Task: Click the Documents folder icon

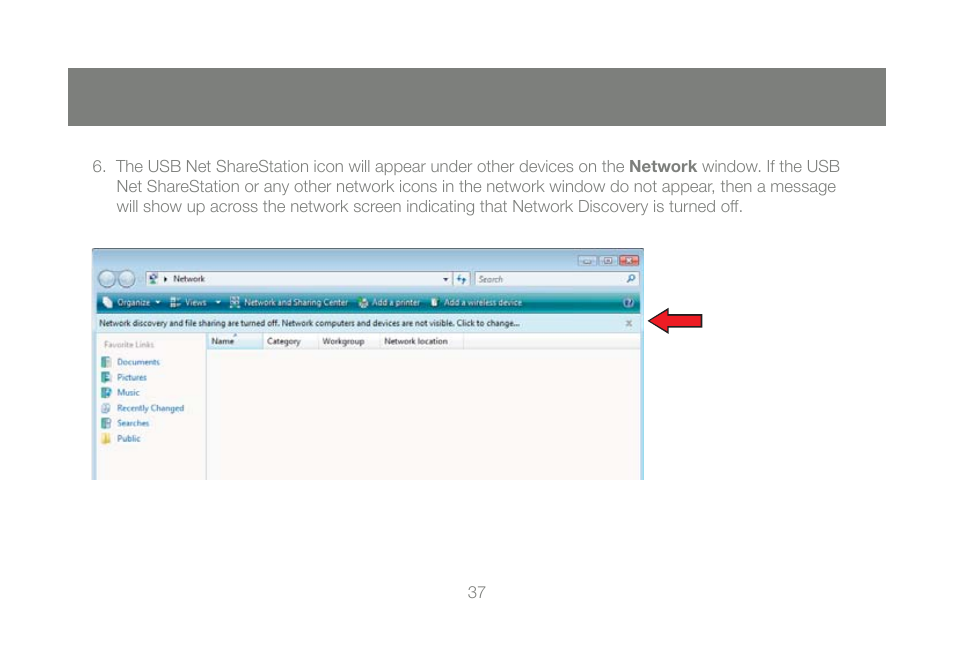Action: tap(106, 362)
